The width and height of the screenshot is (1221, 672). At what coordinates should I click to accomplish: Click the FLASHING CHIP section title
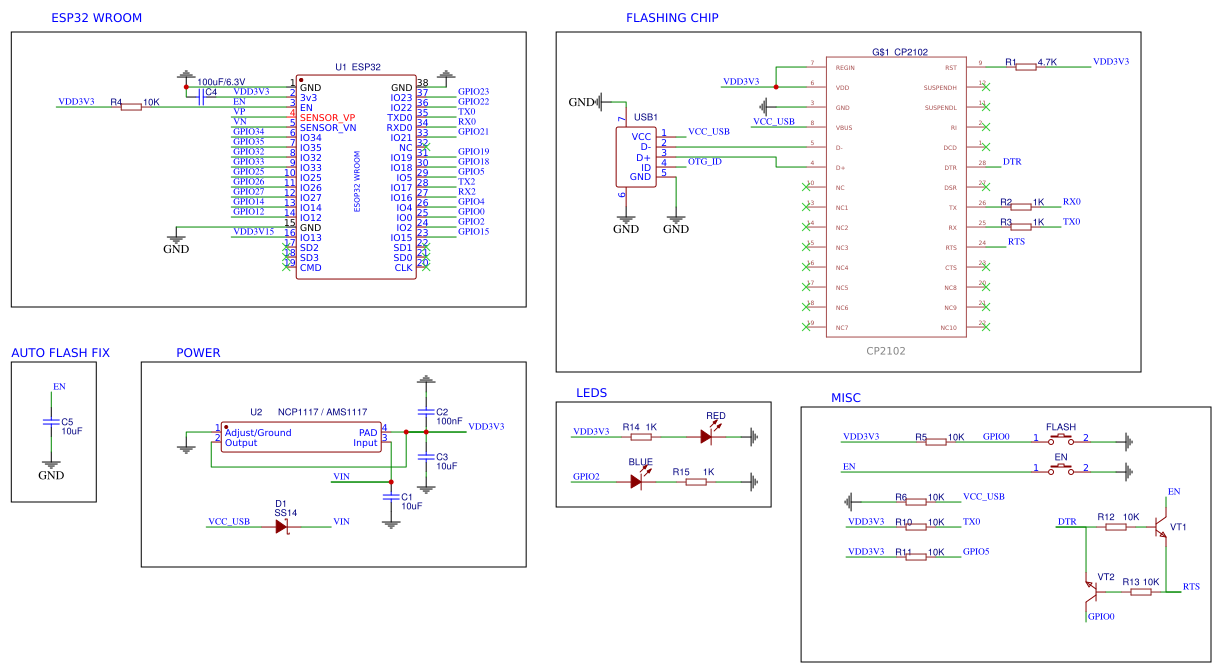tap(672, 18)
